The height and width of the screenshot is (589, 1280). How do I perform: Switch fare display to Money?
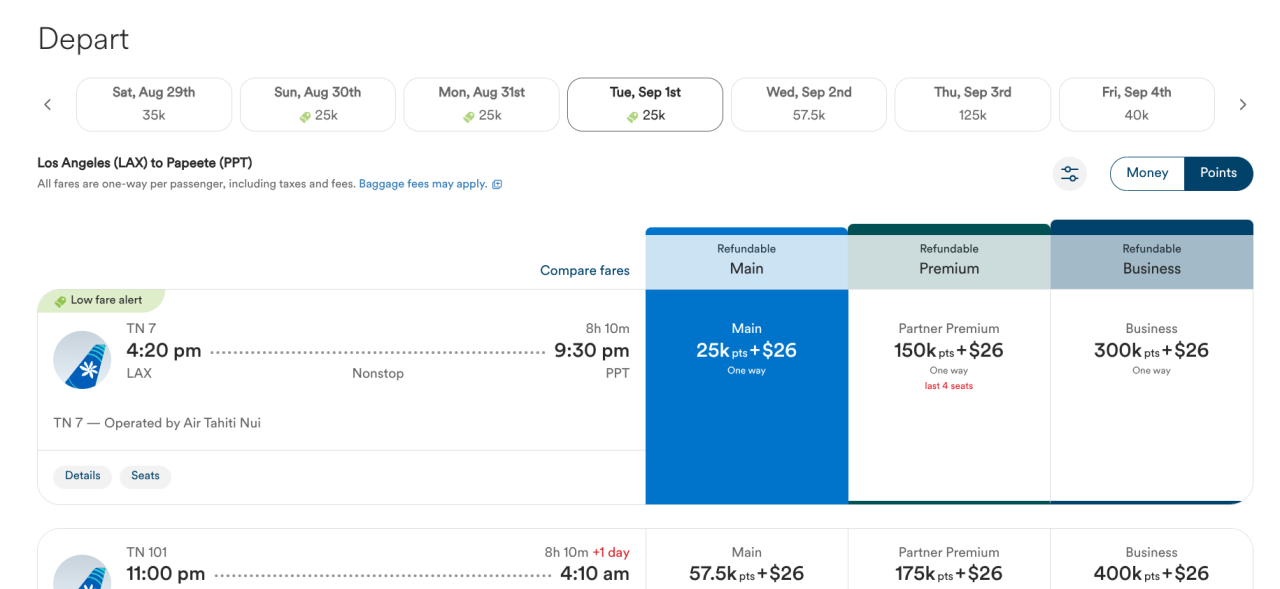[x=1147, y=173]
